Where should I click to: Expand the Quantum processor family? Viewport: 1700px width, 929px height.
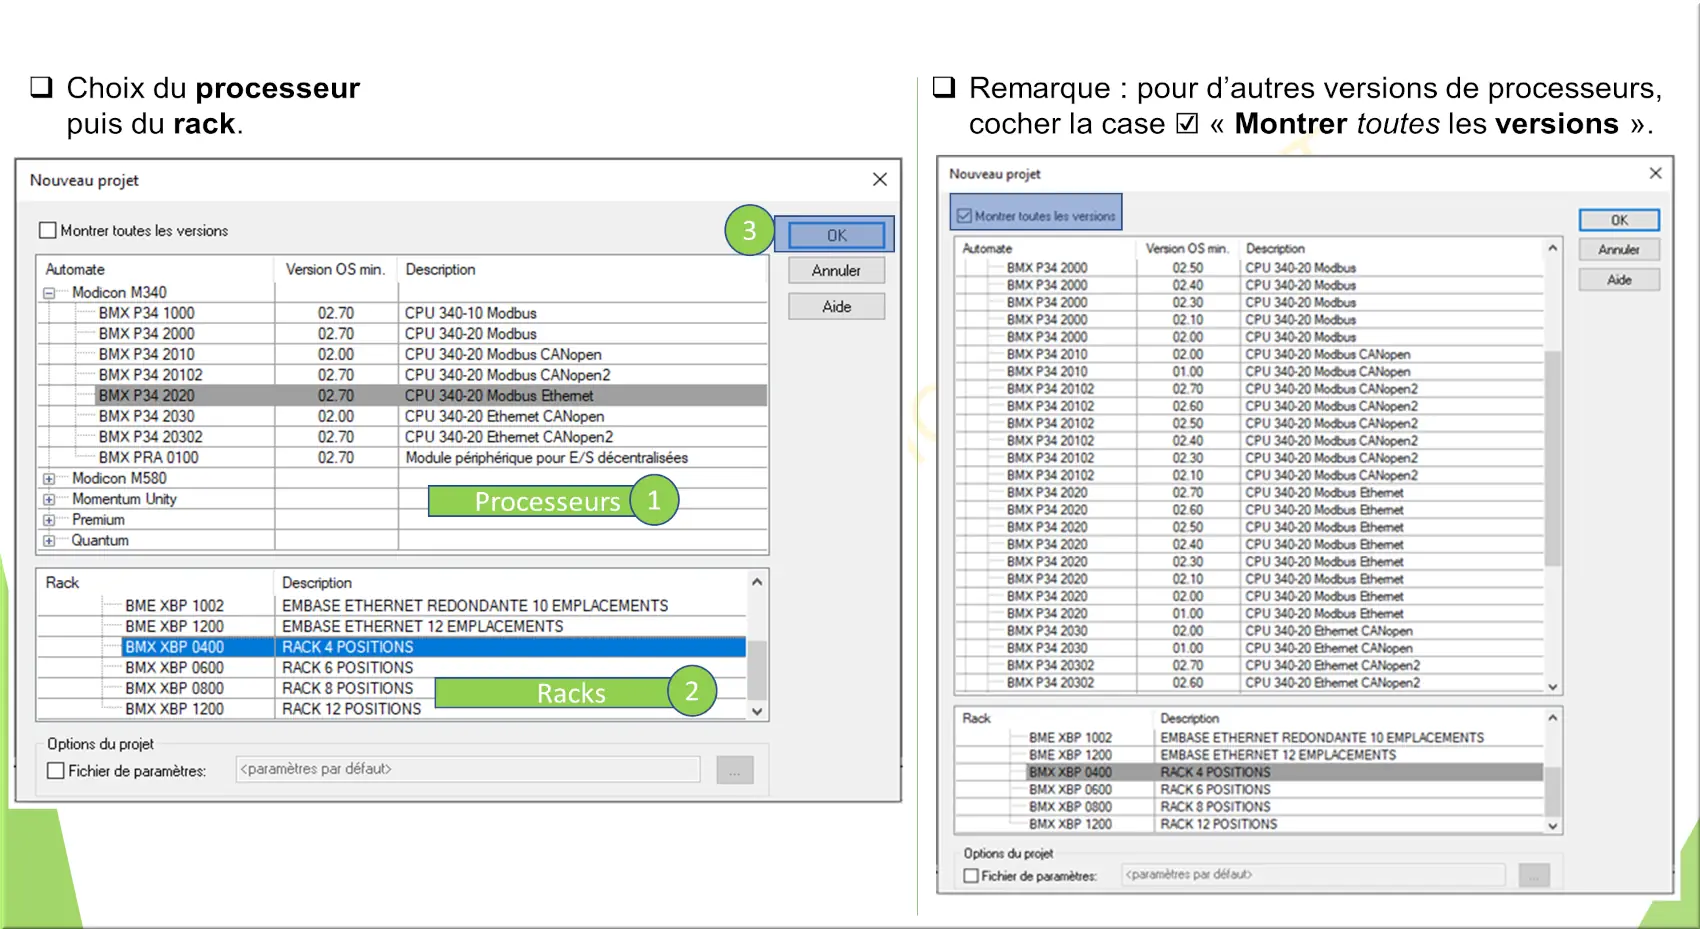point(49,540)
